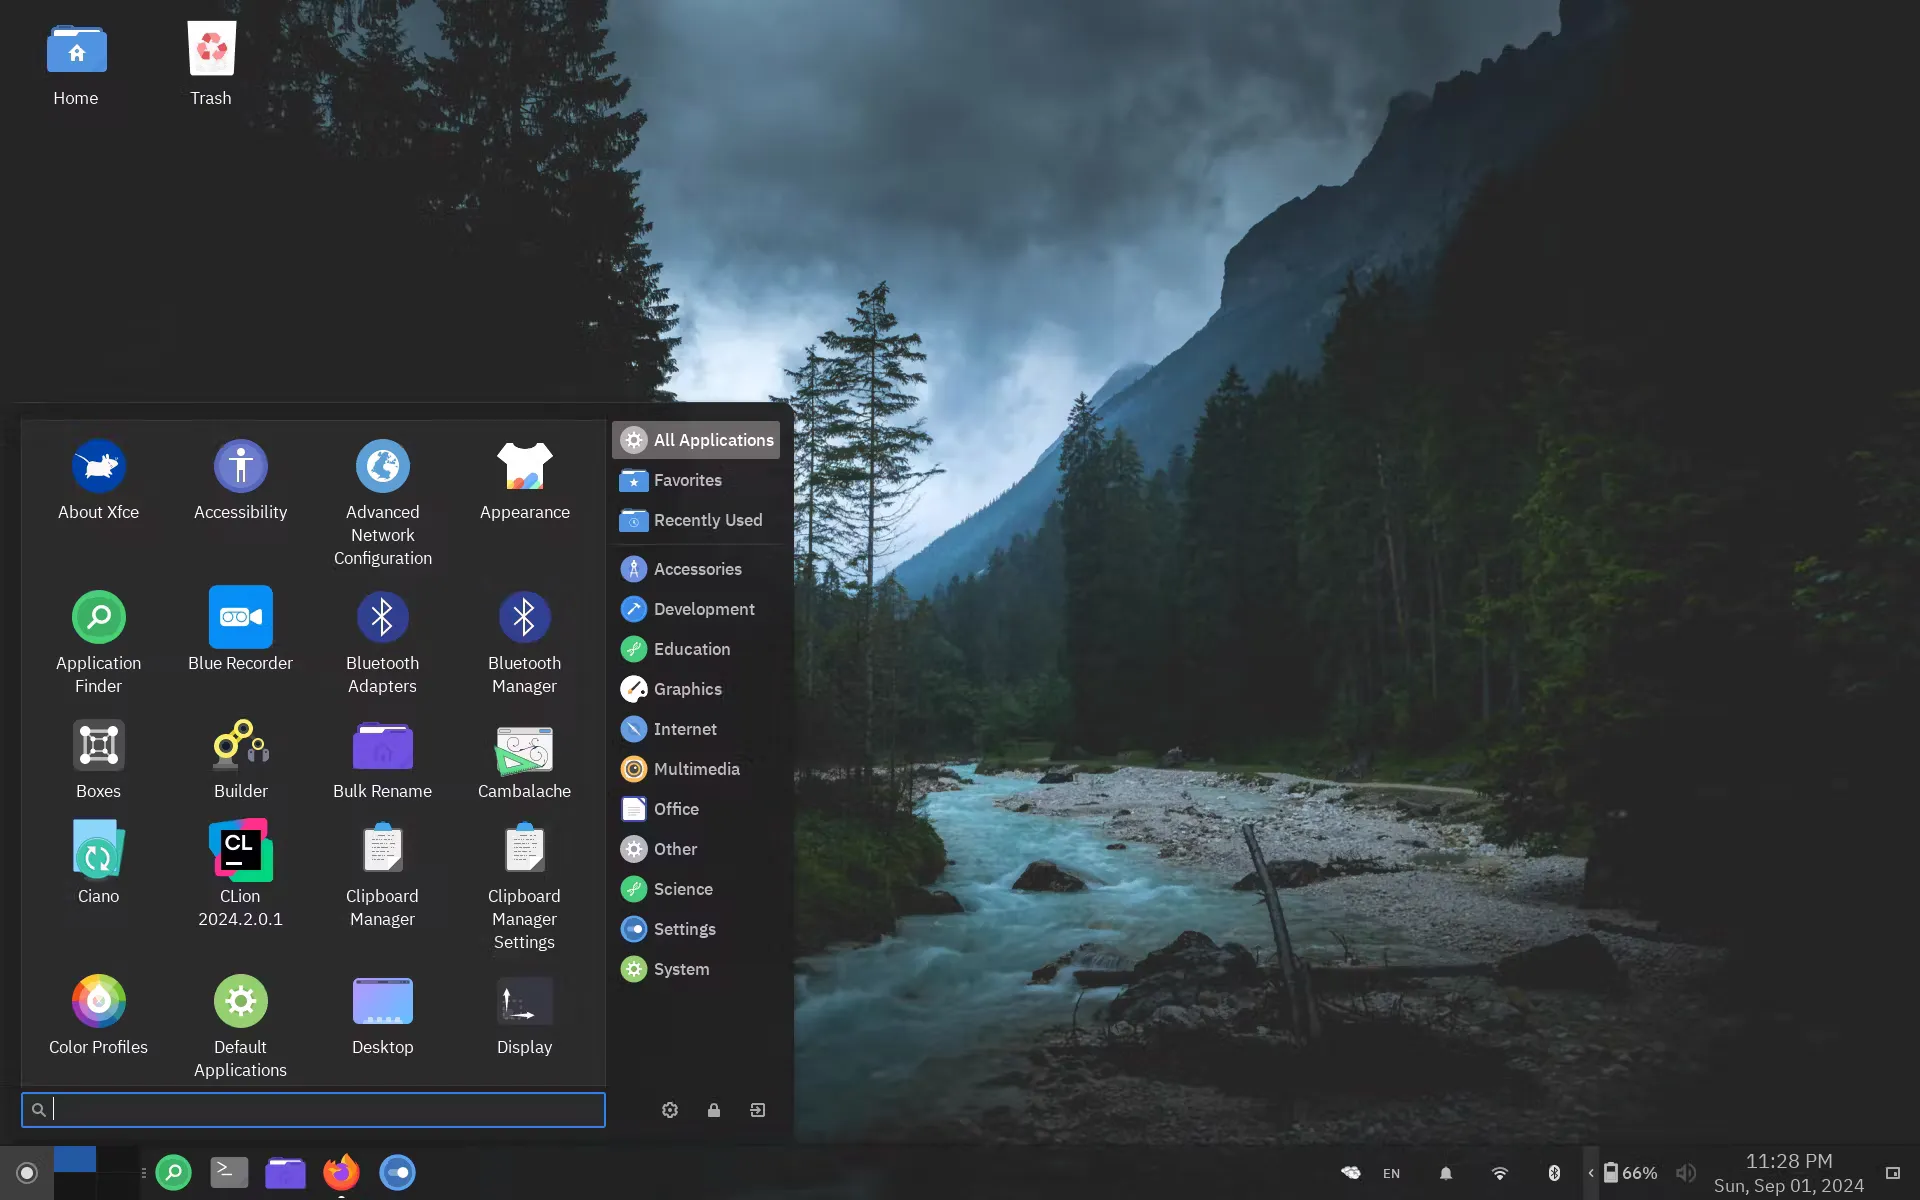
Task: Click the log out button
Action: click(x=757, y=1110)
